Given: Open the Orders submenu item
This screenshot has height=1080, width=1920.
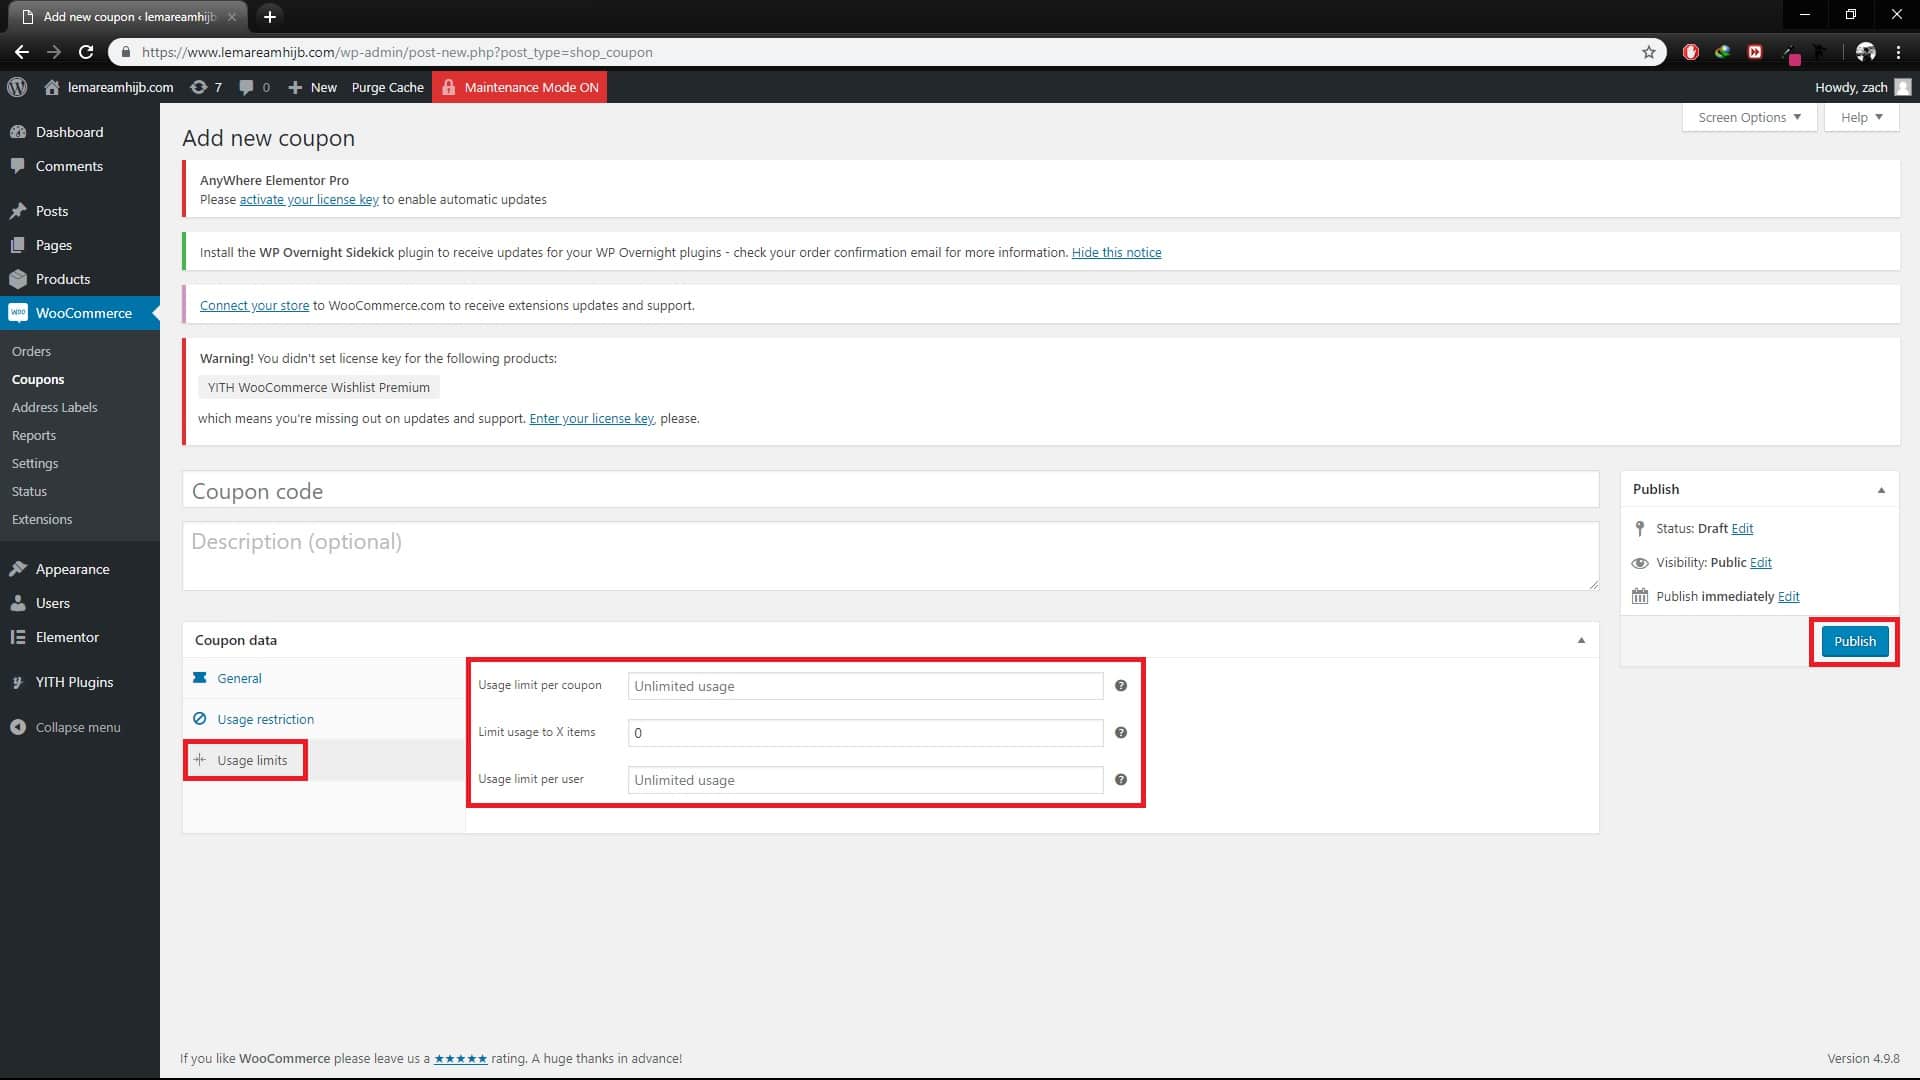Looking at the screenshot, I should tap(31, 351).
